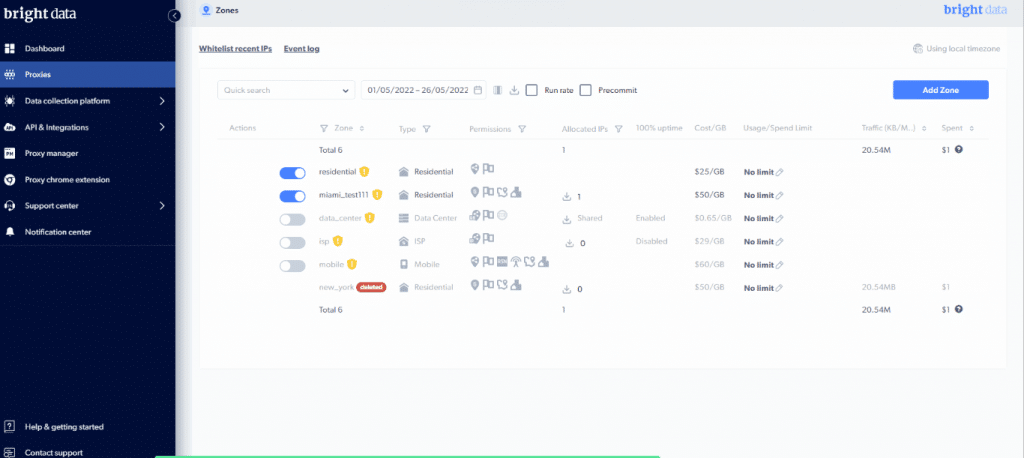
Task: Click the pencil icon to edit residential limit
Action: [x=779, y=172]
